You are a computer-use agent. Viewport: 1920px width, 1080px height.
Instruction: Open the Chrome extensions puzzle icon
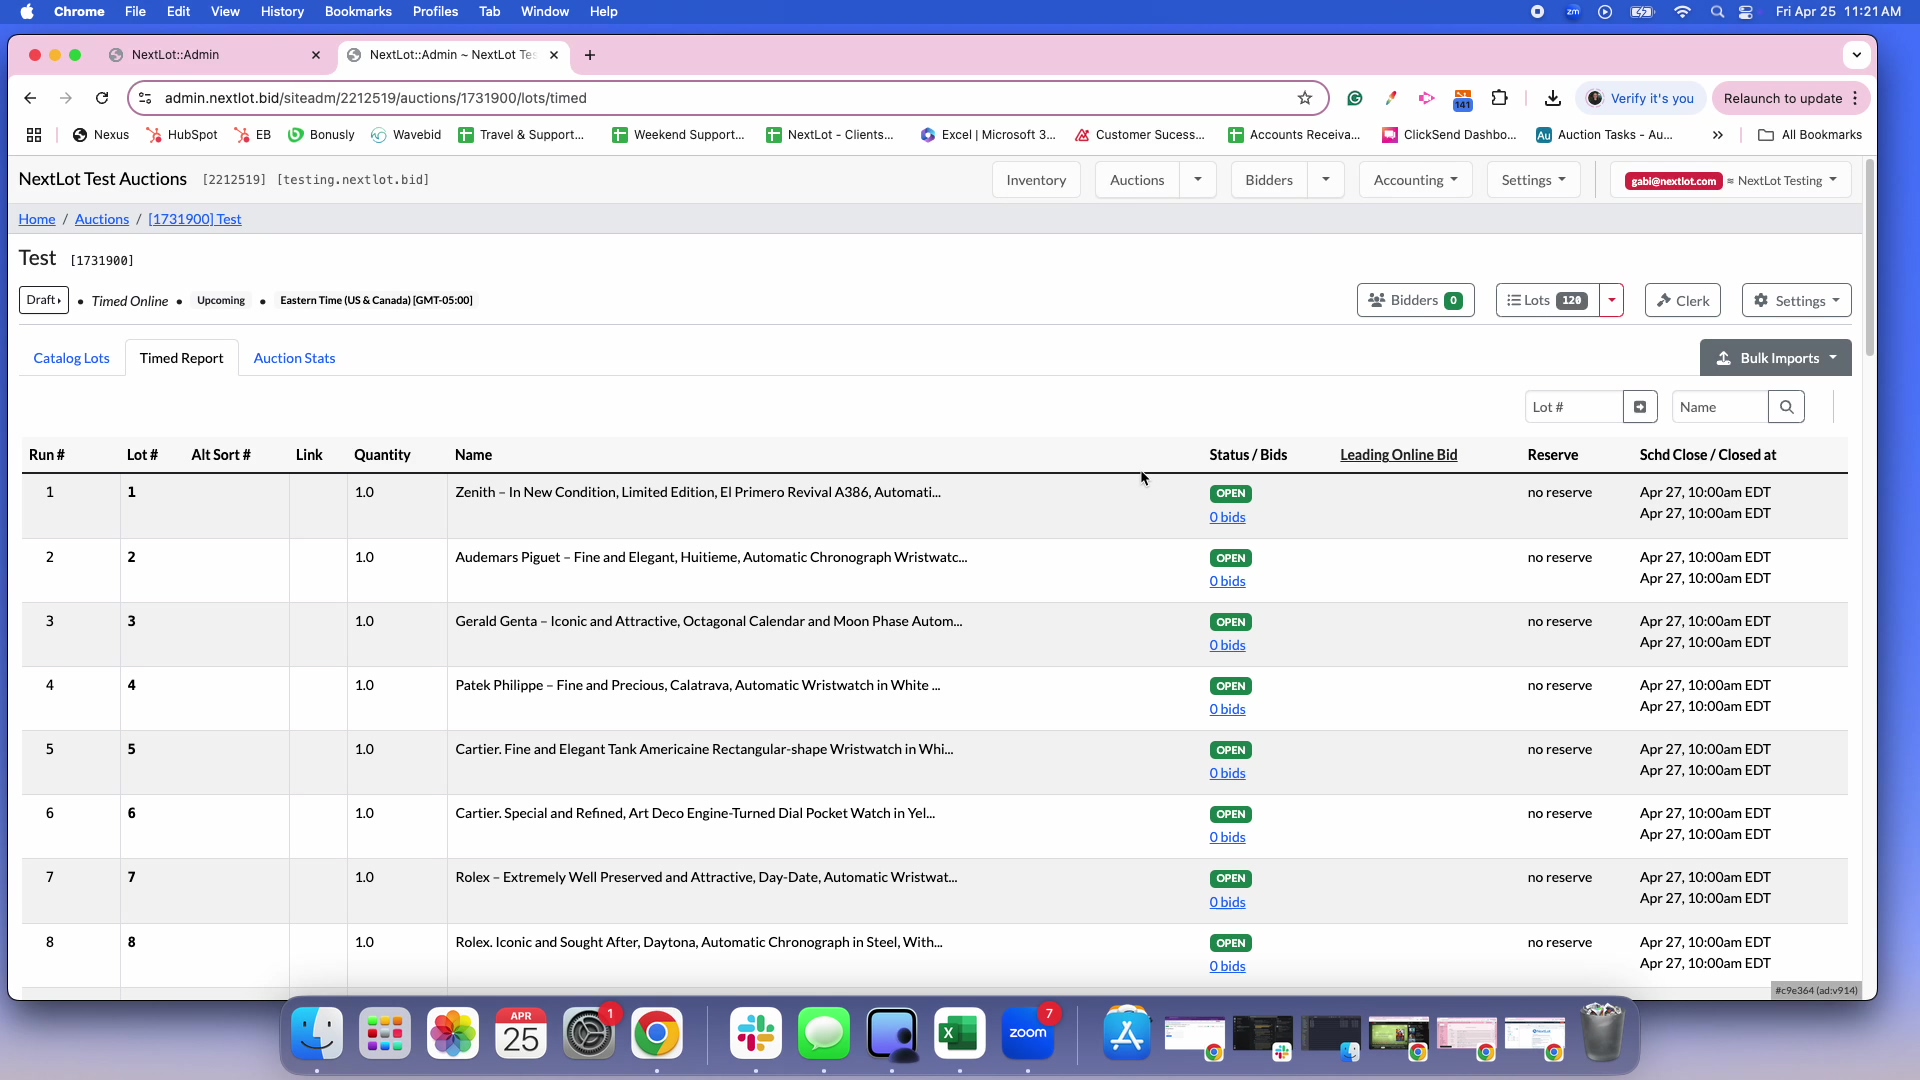[1499, 98]
